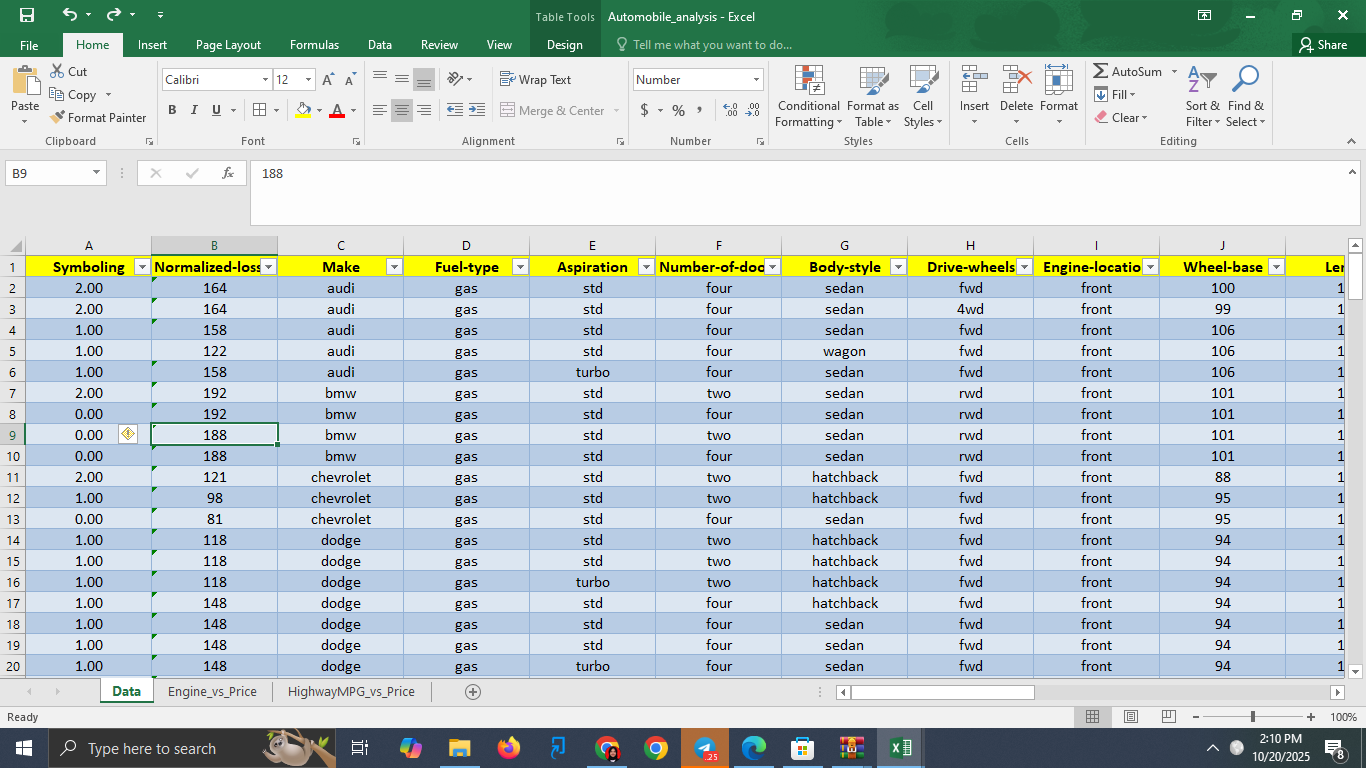The image size is (1366, 768).
Task: Increase font size with the larger A
Action: [329, 80]
